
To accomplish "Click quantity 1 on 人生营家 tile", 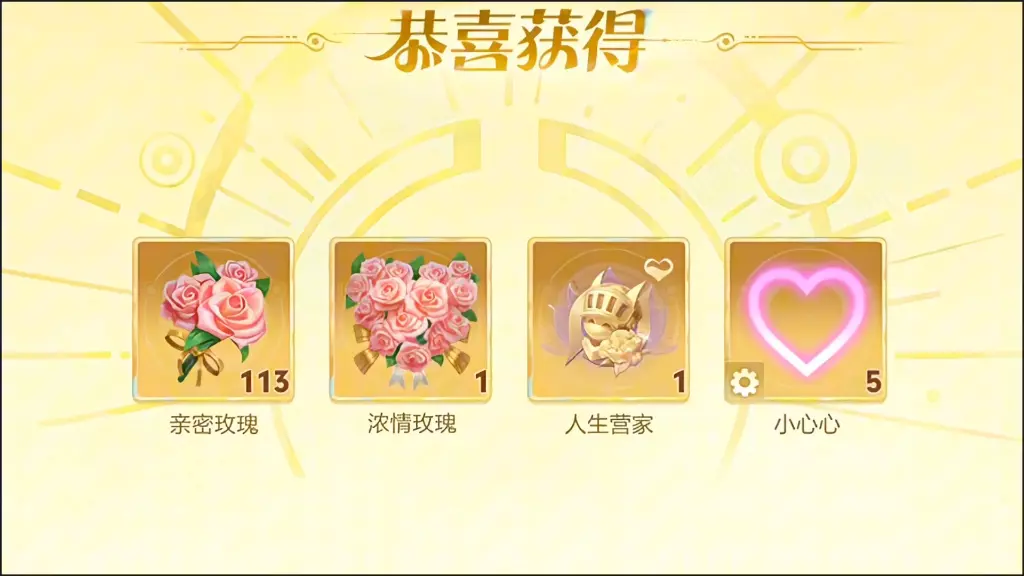I will (679, 382).
